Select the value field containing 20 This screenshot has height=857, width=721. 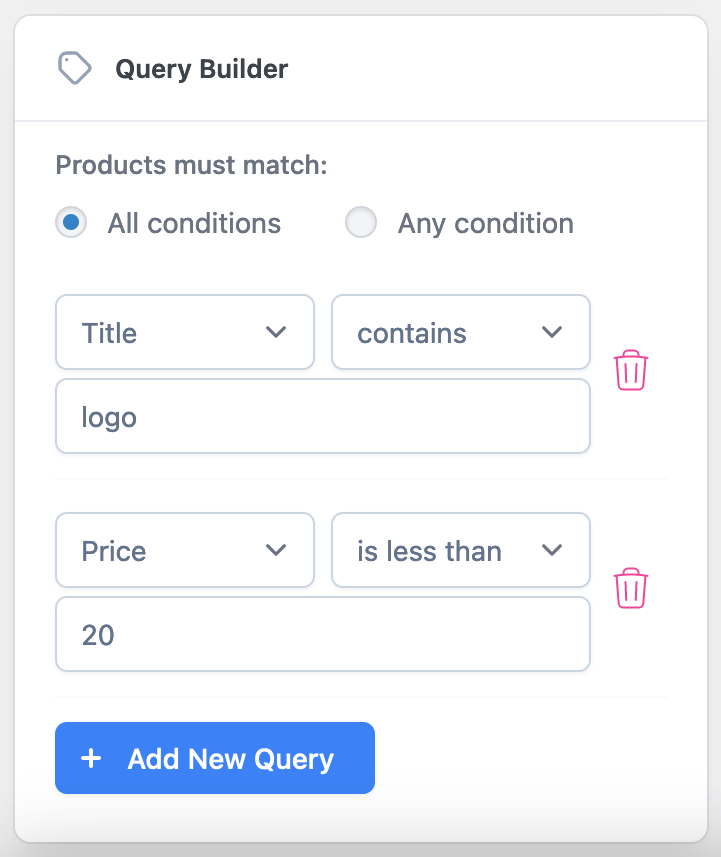tap(322, 634)
